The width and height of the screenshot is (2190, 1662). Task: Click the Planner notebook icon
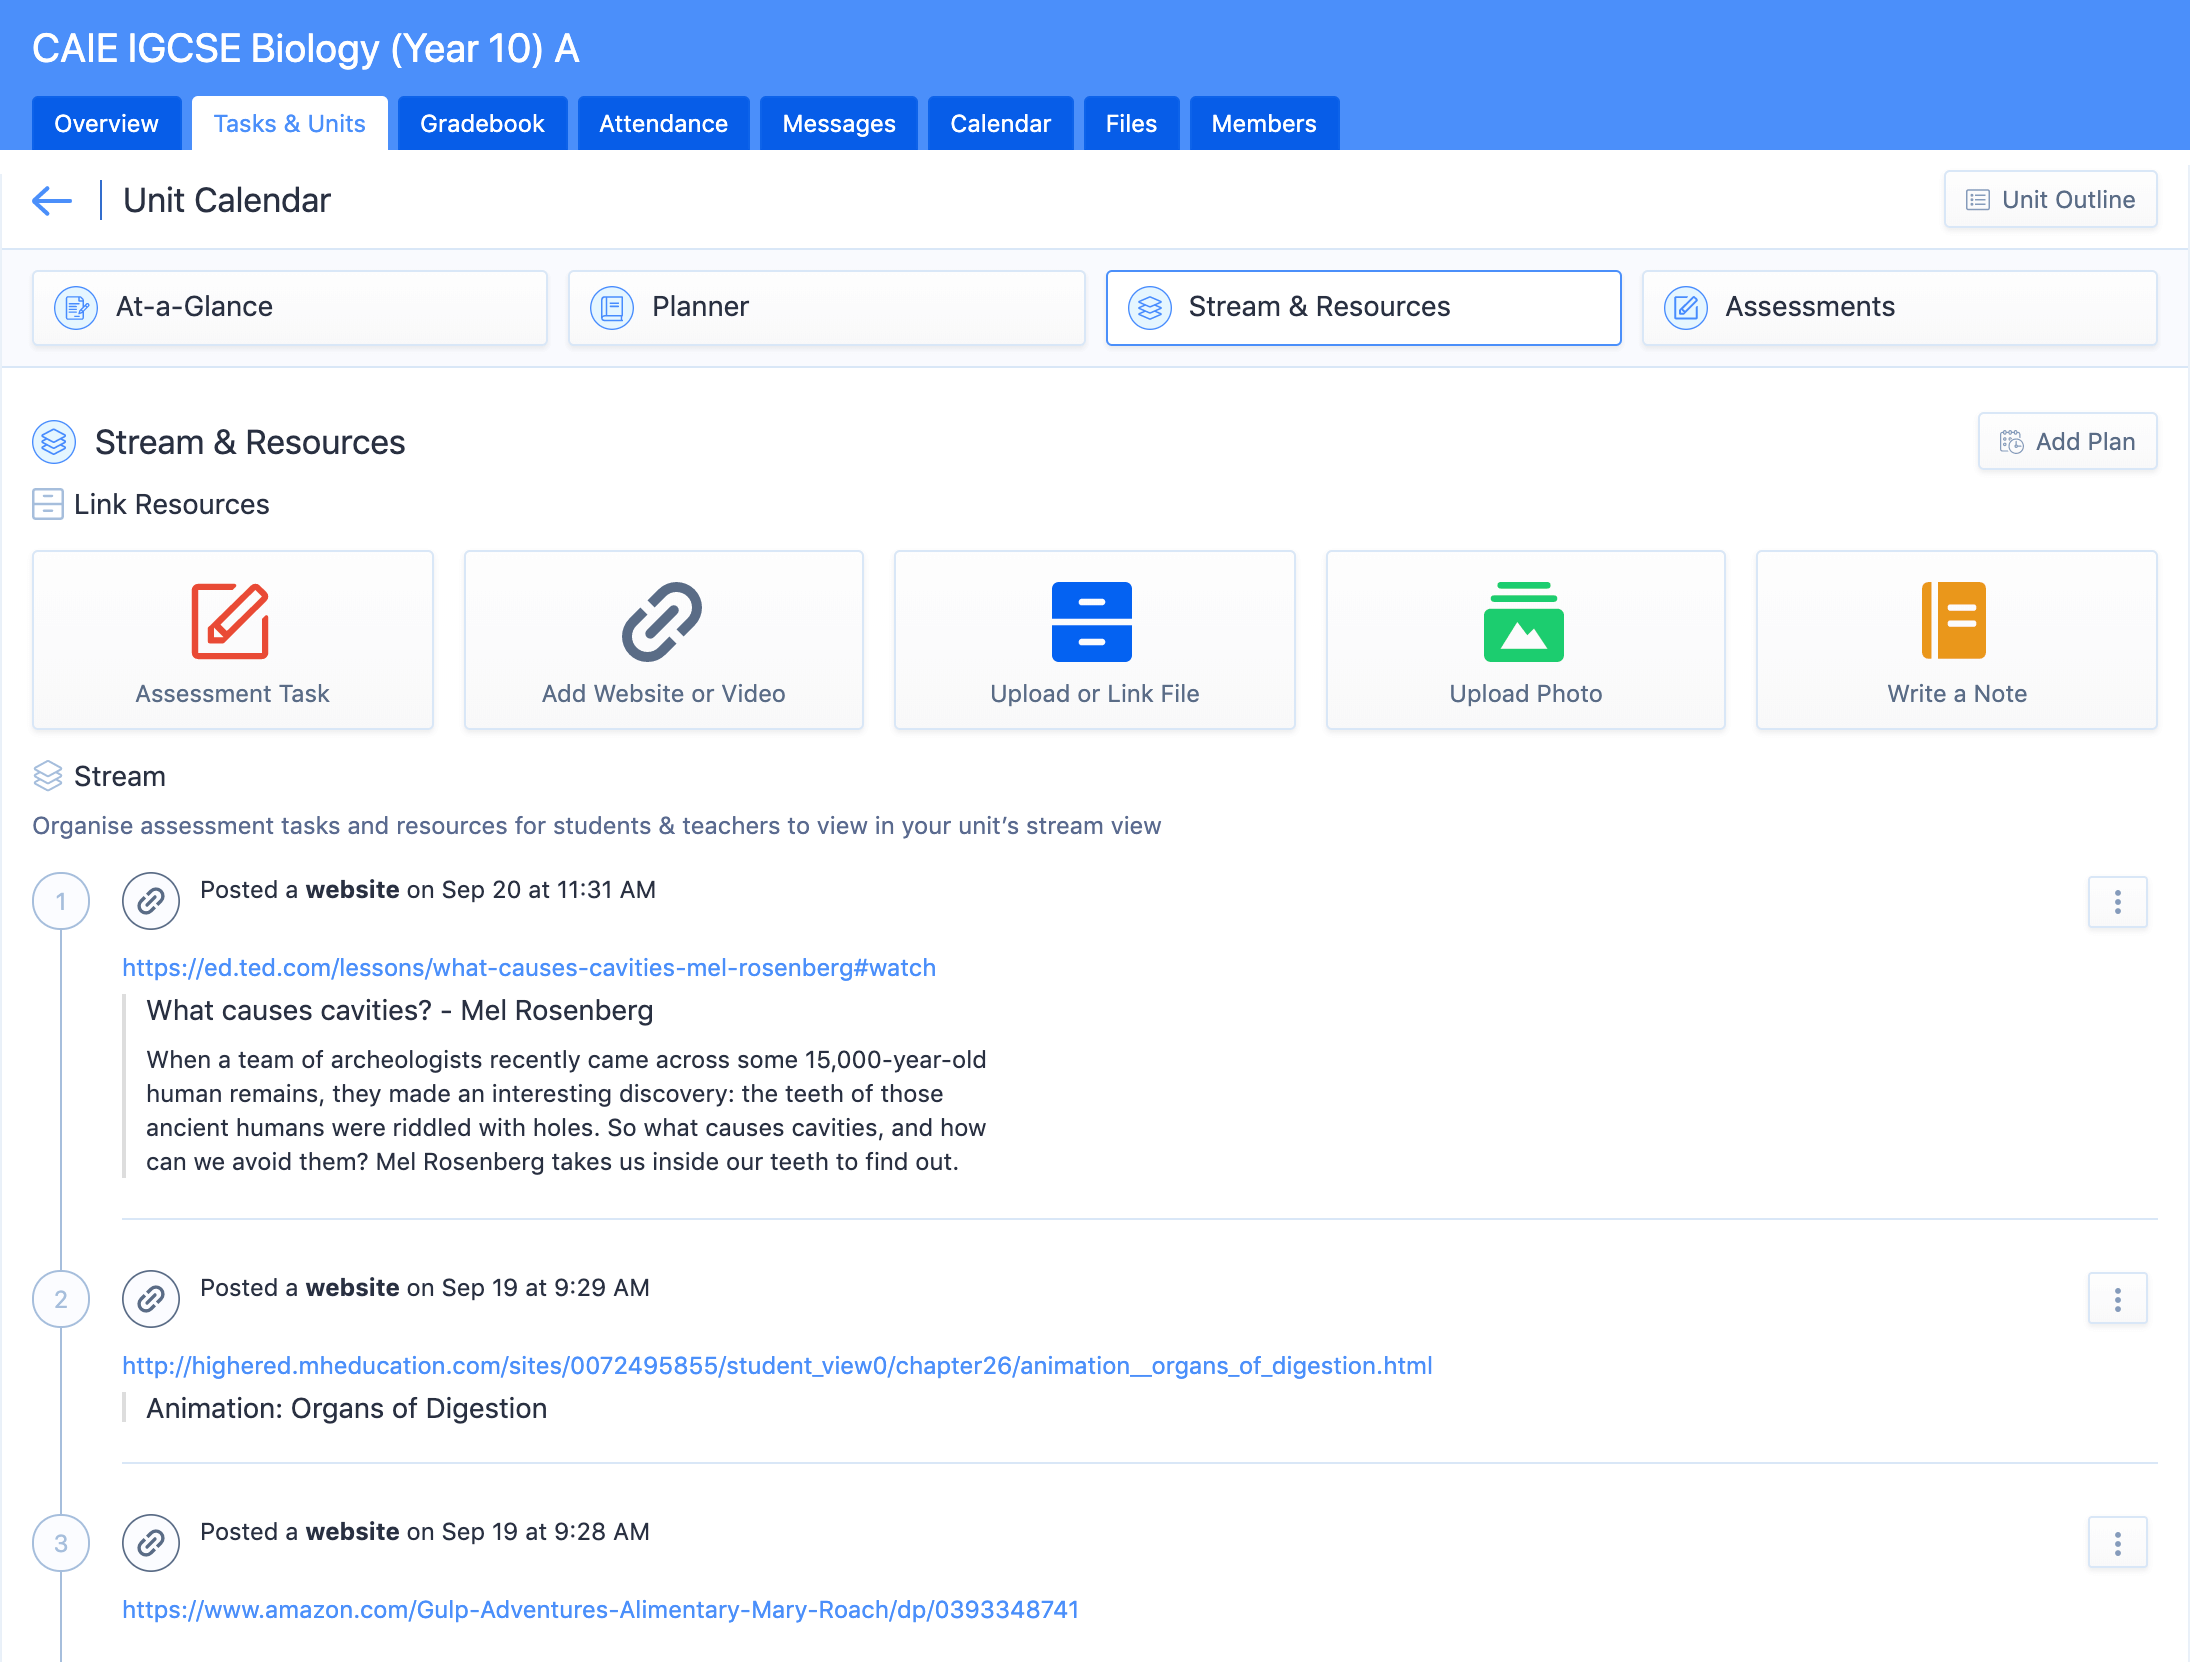tap(612, 307)
